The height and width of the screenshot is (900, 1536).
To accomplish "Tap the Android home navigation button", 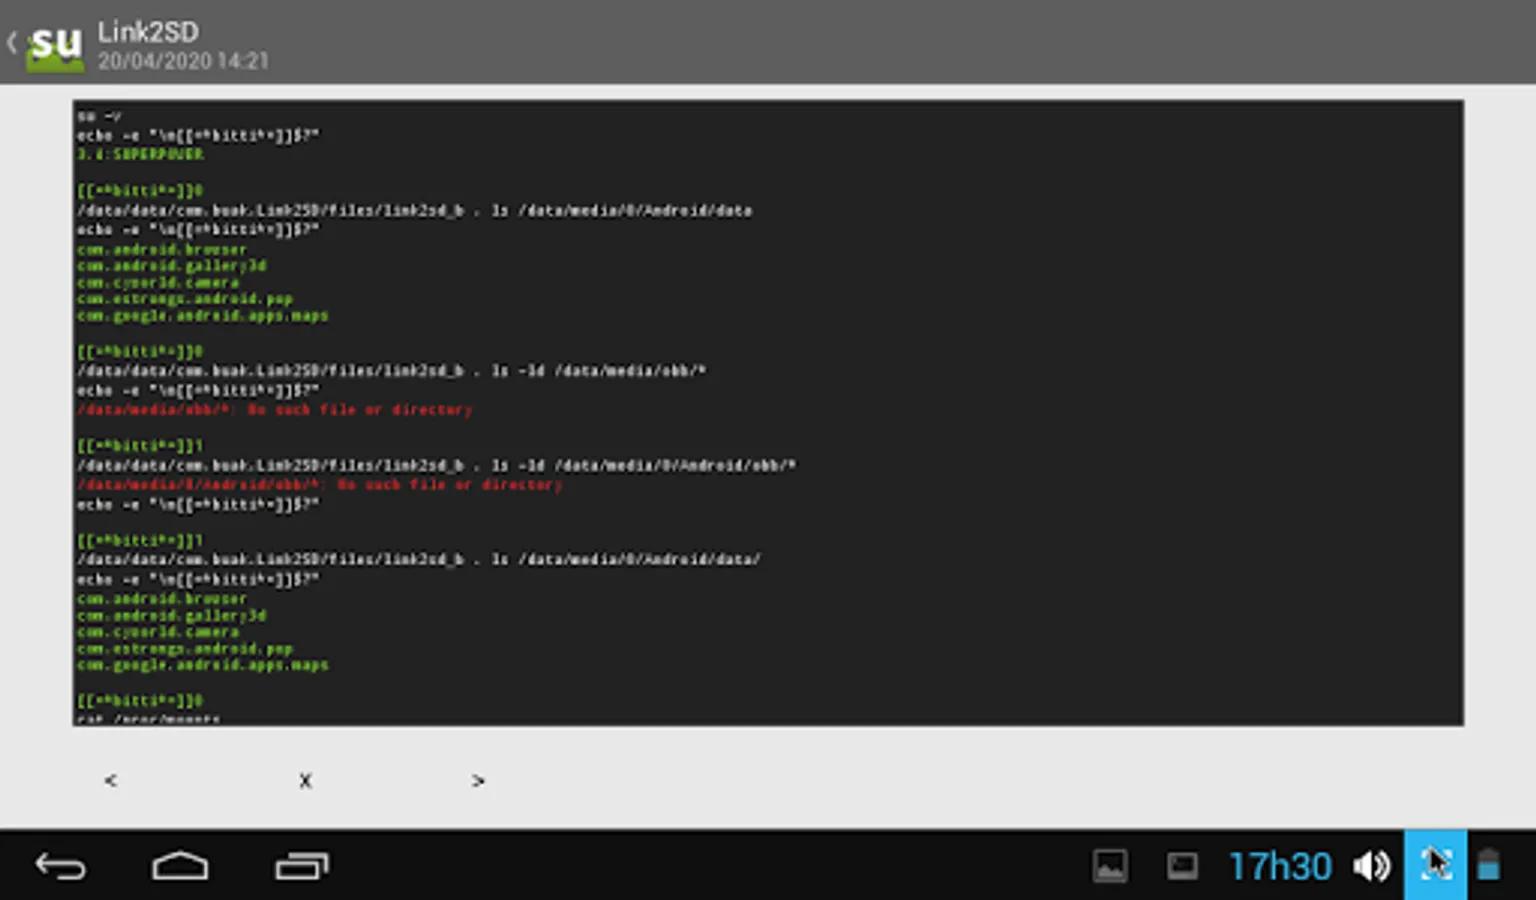I will [x=180, y=866].
